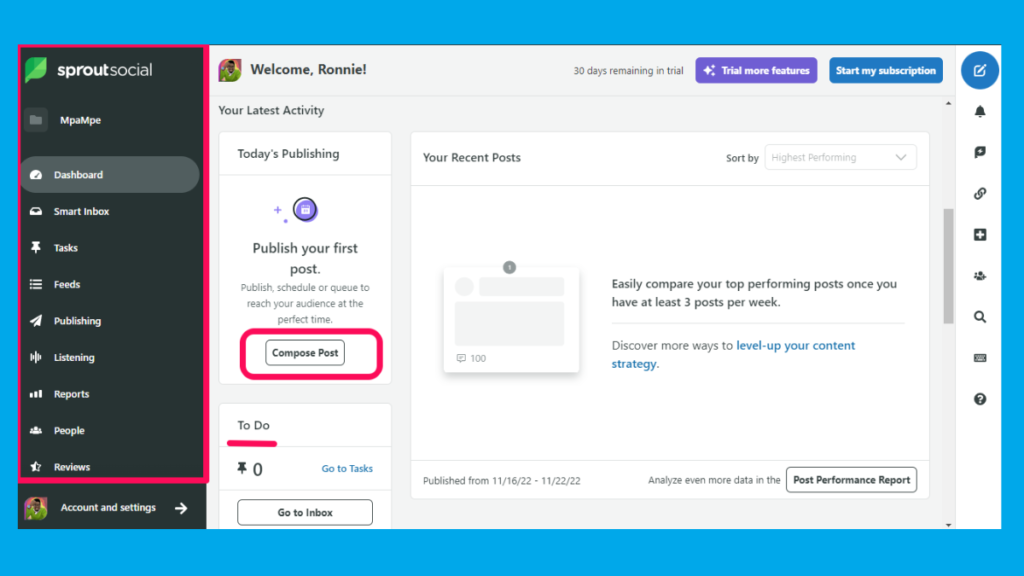Viewport: 1024px width, 576px height.
Task: Click the Publishing paper plane icon
Action: (x=36, y=321)
